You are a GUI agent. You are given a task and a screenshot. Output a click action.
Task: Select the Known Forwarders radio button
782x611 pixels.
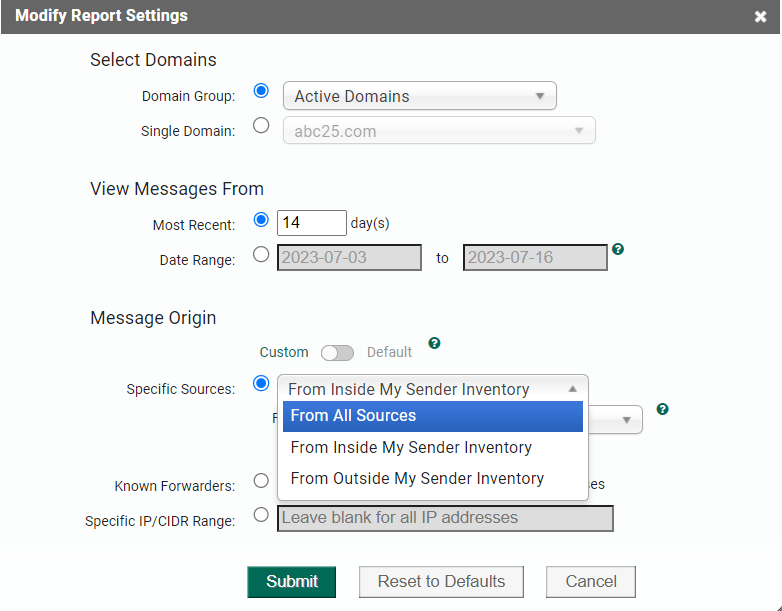click(261, 480)
